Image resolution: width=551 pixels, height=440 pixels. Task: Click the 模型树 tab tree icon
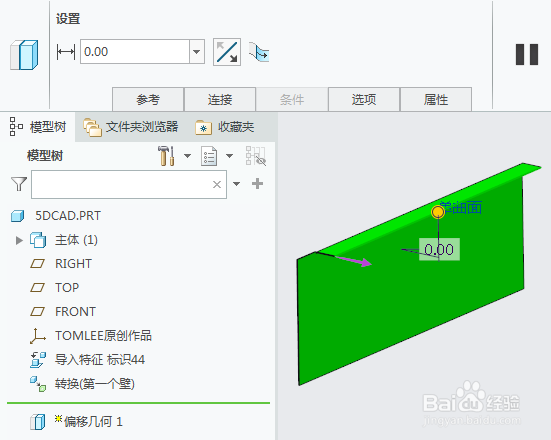[x=16, y=127]
